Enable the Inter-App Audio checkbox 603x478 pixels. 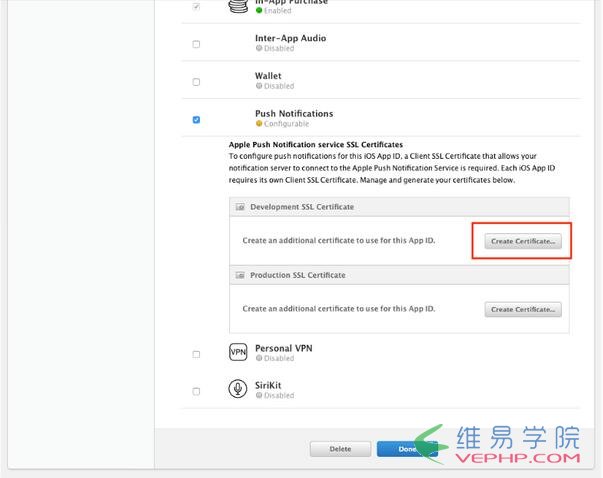[x=196, y=44]
